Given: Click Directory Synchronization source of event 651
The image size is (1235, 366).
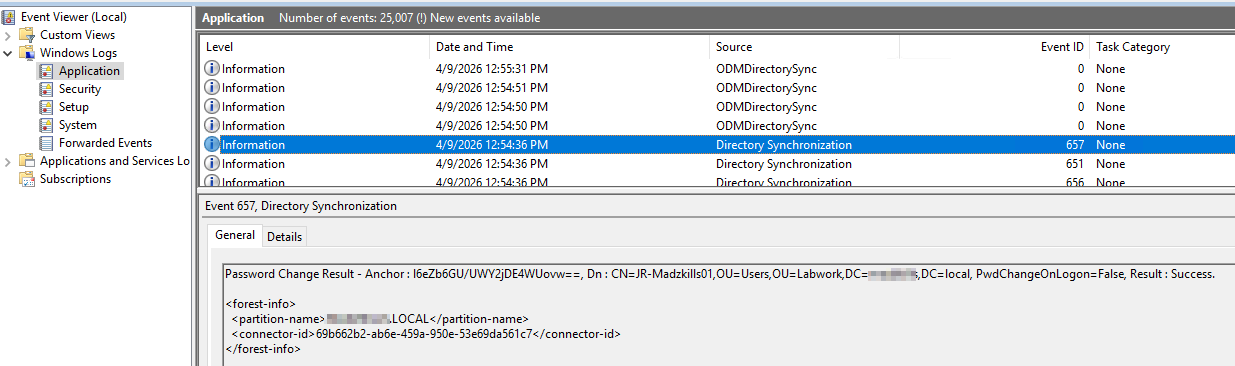Looking at the screenshot, I should pos(784,164).
